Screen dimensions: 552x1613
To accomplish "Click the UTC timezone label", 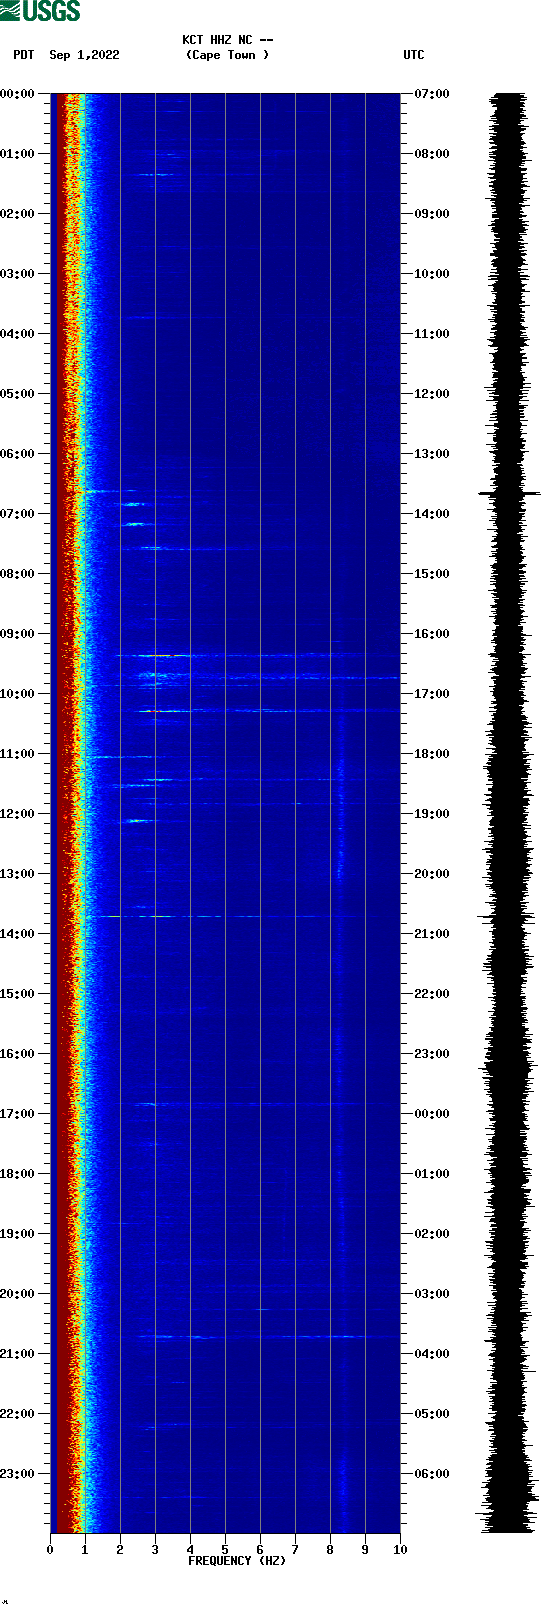I will point(414,55).
